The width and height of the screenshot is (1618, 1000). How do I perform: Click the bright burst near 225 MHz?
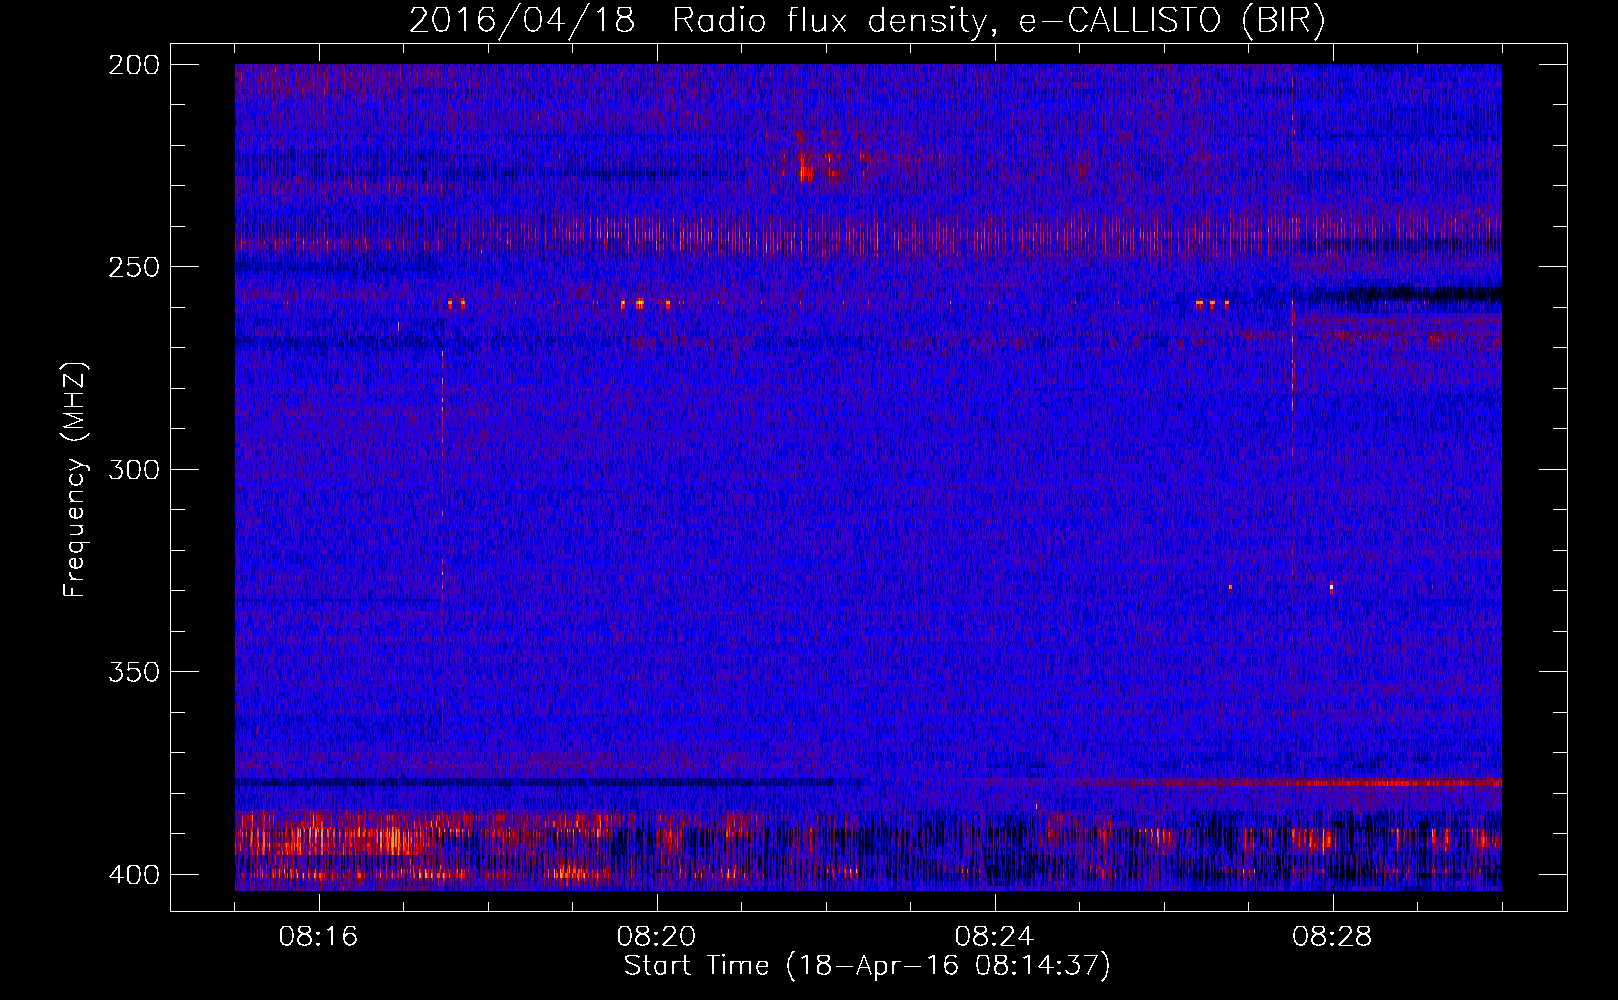click(807, 172)
